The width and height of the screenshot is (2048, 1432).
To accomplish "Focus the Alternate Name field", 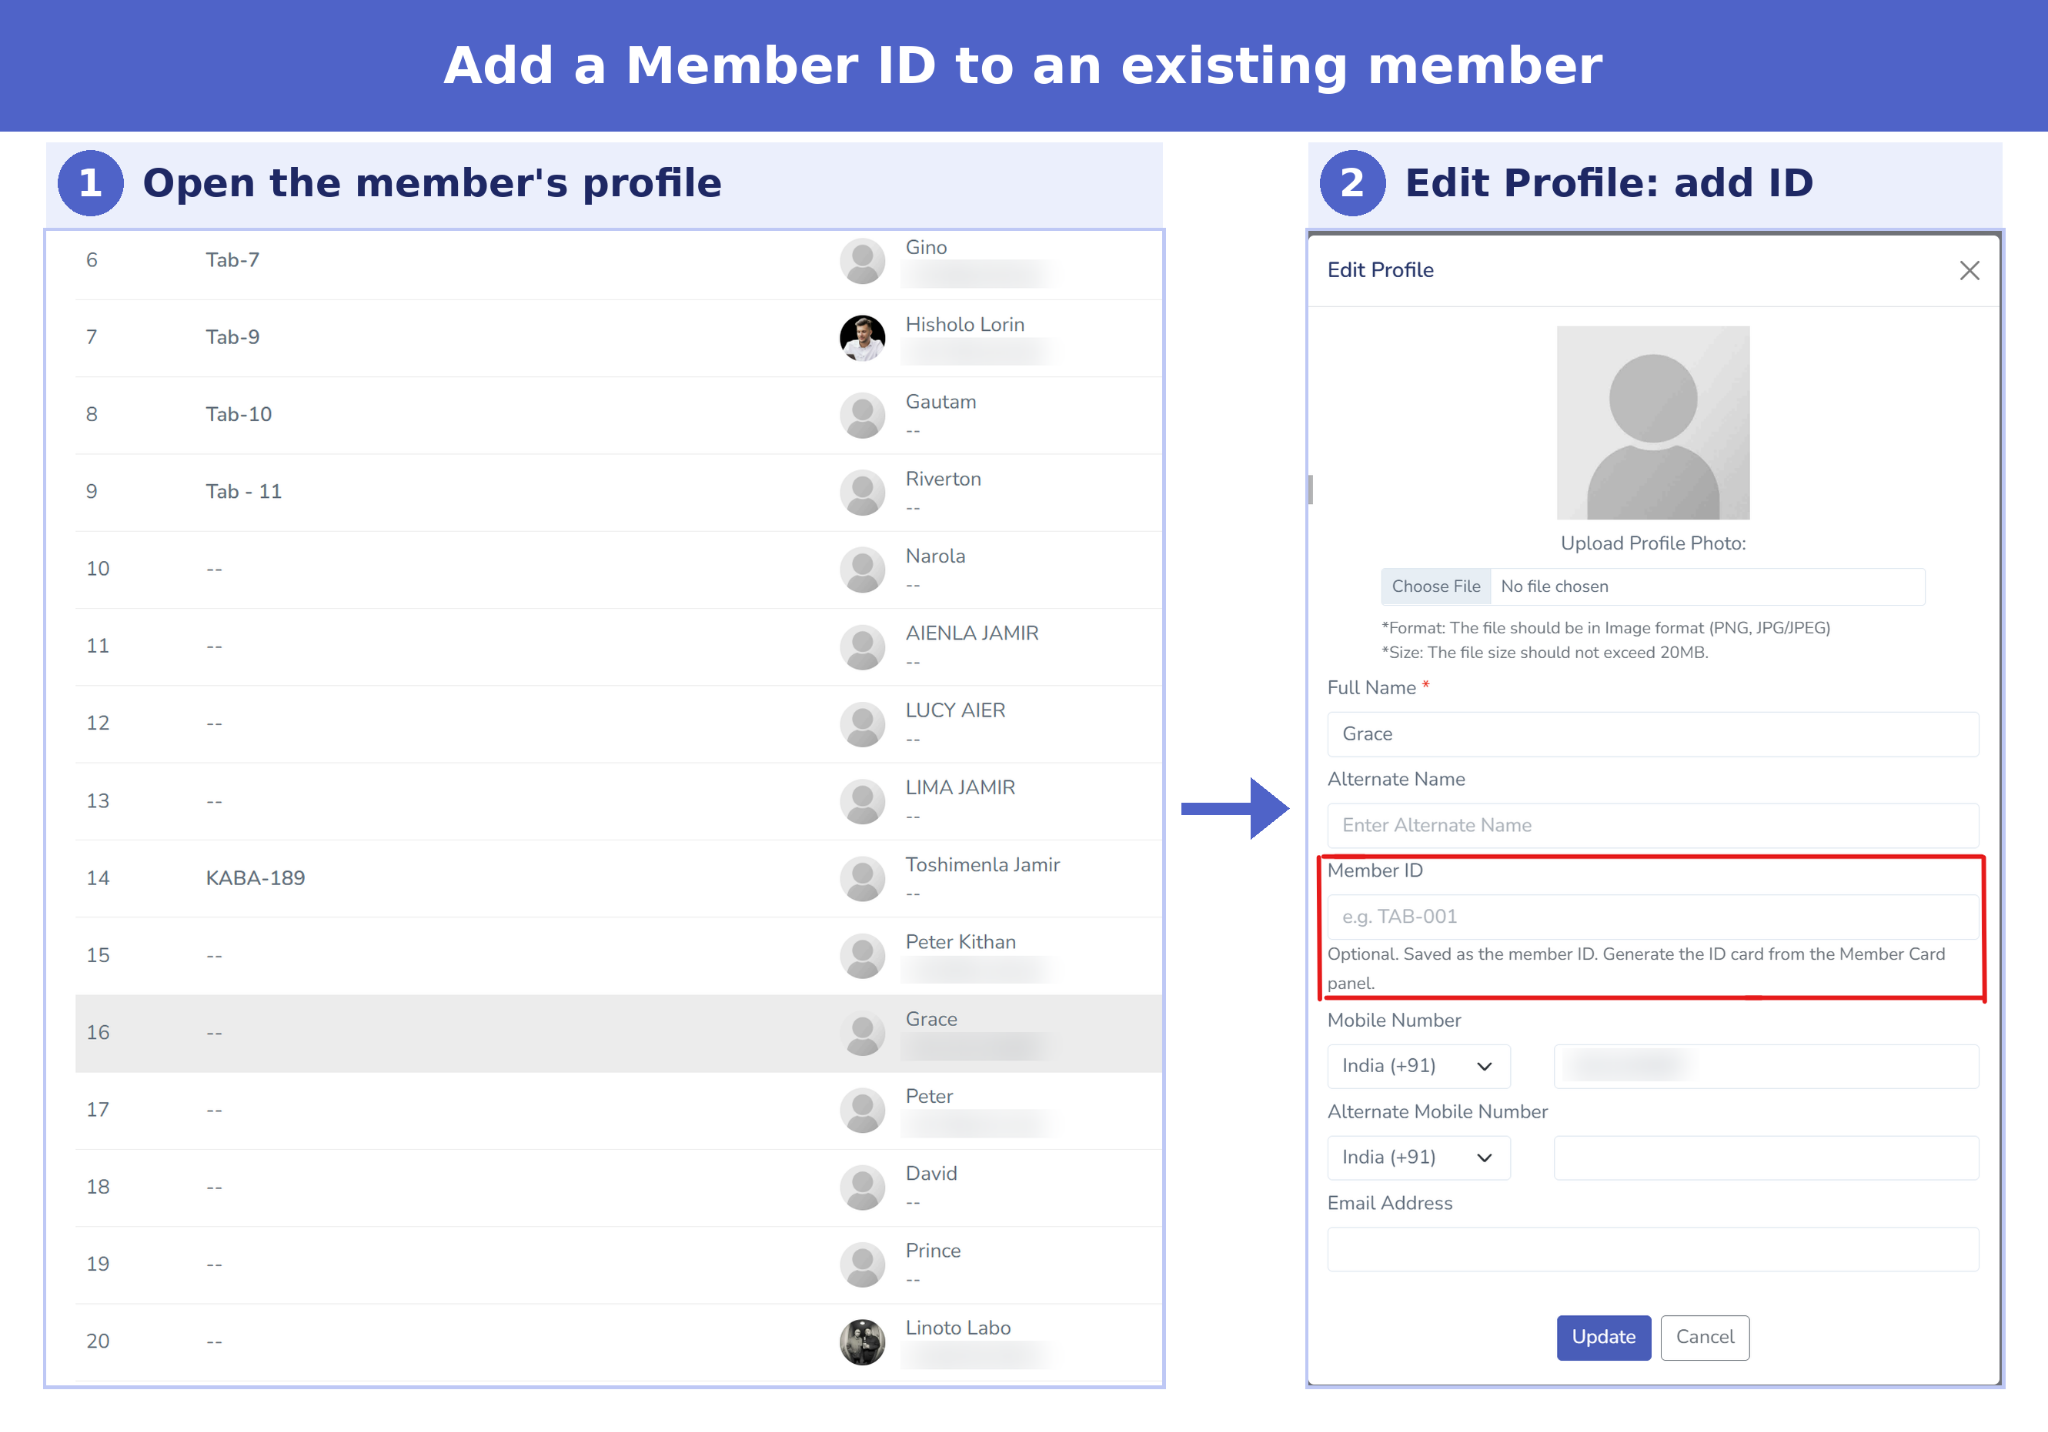I will pyautogui.click(x=1653, y=825).
